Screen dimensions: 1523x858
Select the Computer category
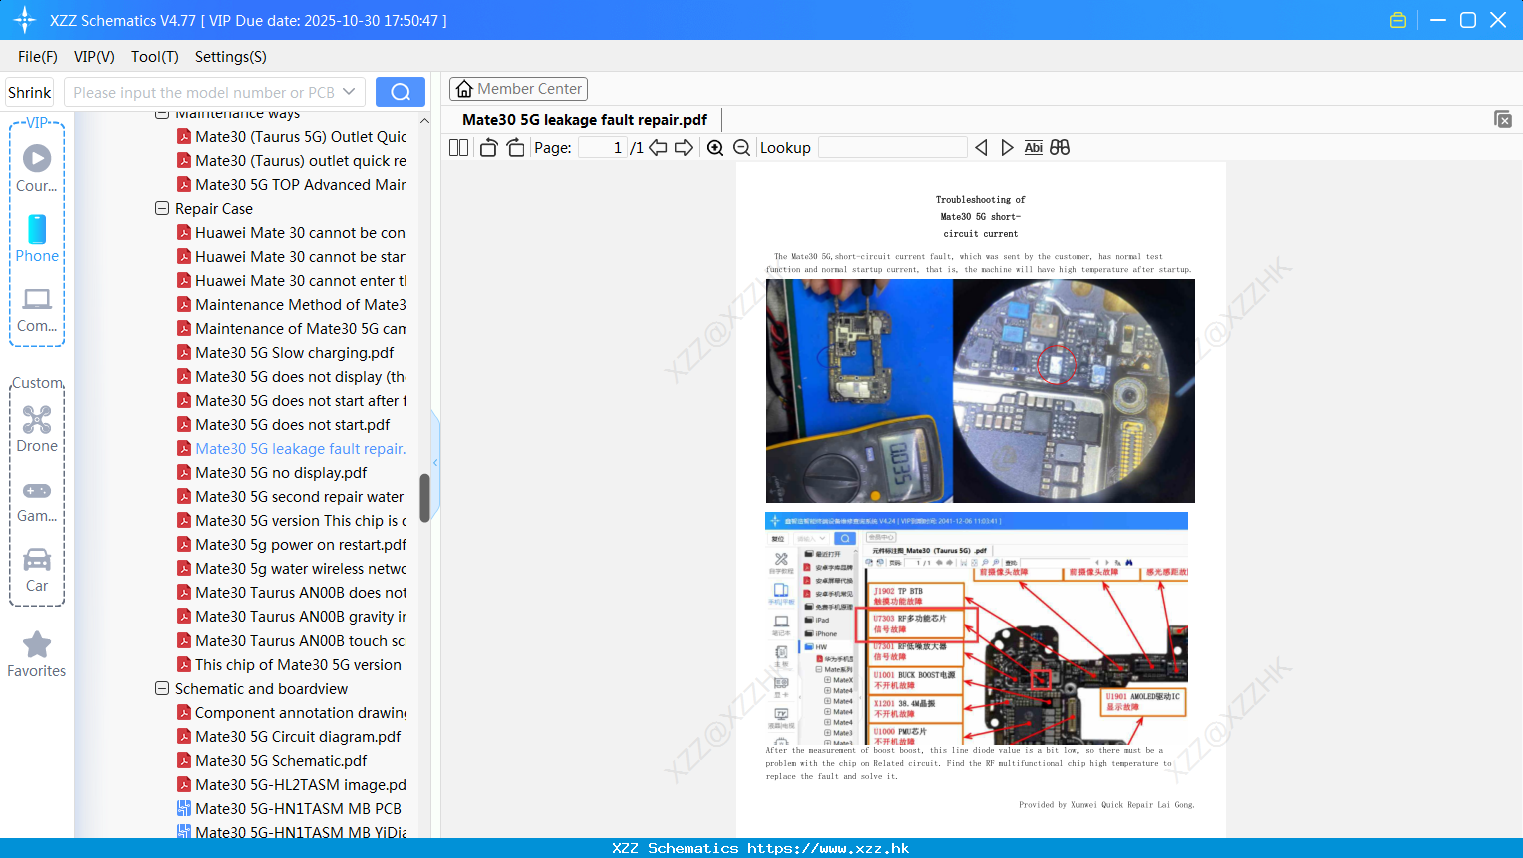pyautogui.click(x=37, y=310)
